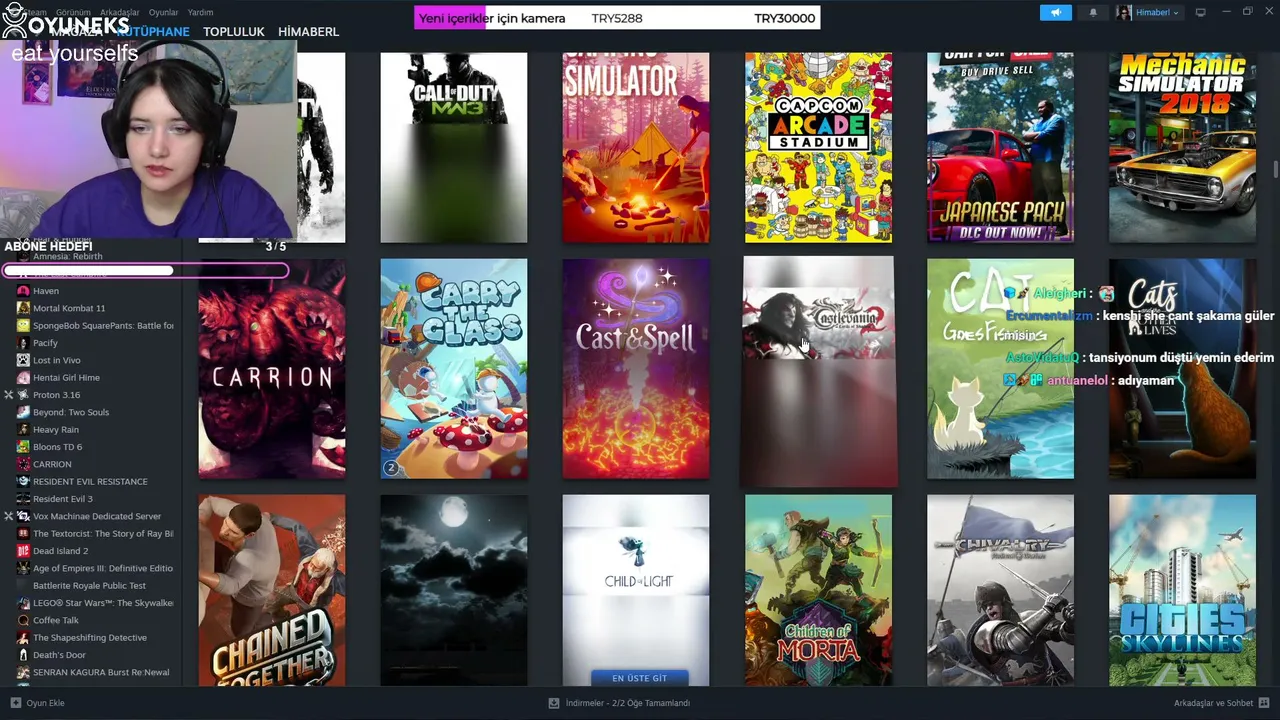Click the Hentai Girl Hime icon
The image size is (1280, 720).
click(23, 378)
